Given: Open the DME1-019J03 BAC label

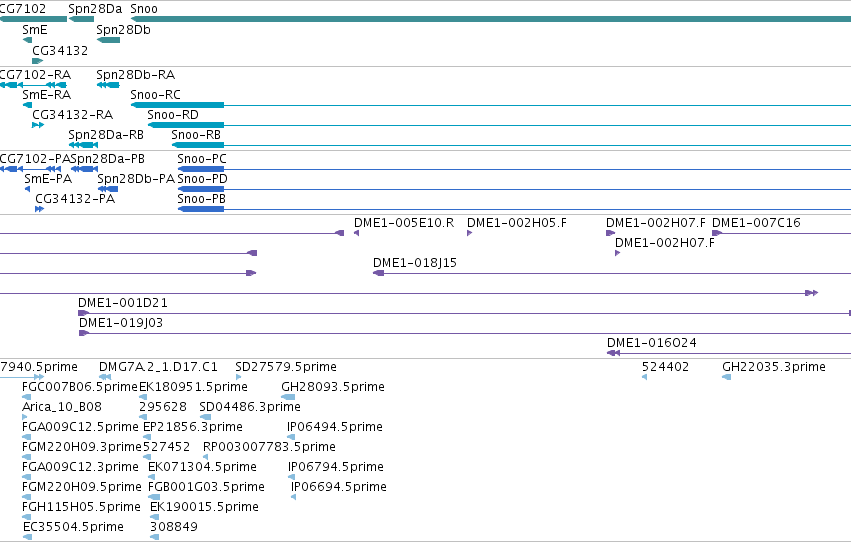Looking at the screenshot, I should [120, 323].
